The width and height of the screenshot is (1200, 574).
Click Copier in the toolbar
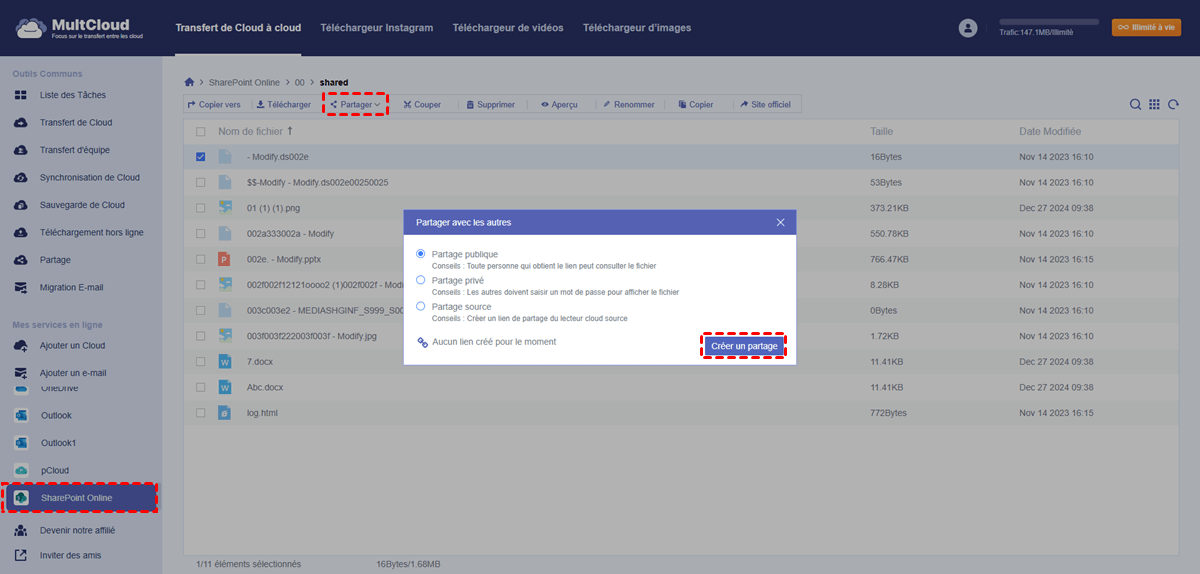696,104
